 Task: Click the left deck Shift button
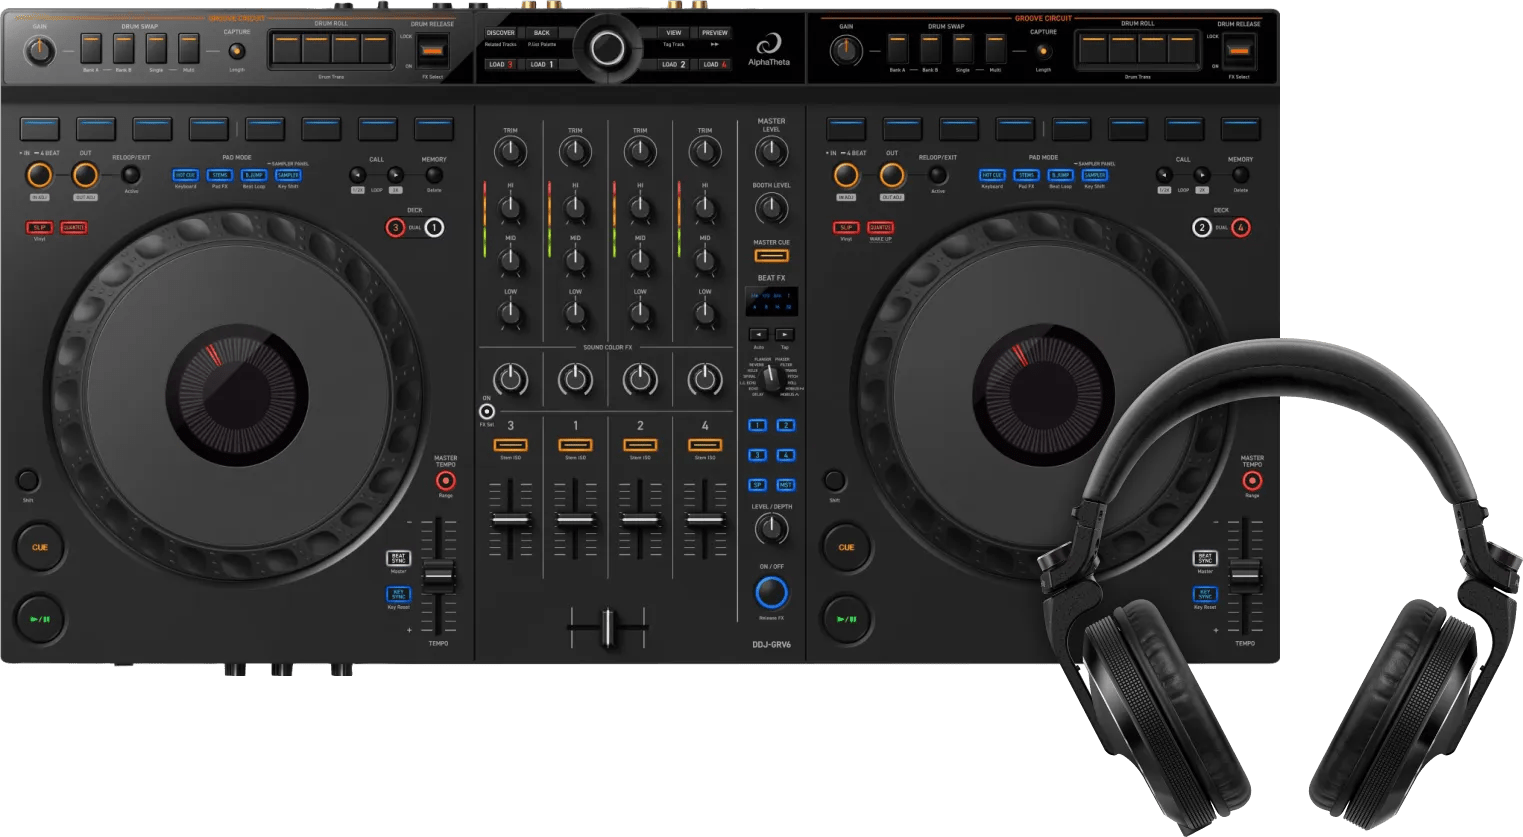pyautogui.click(x=28, y=480)
